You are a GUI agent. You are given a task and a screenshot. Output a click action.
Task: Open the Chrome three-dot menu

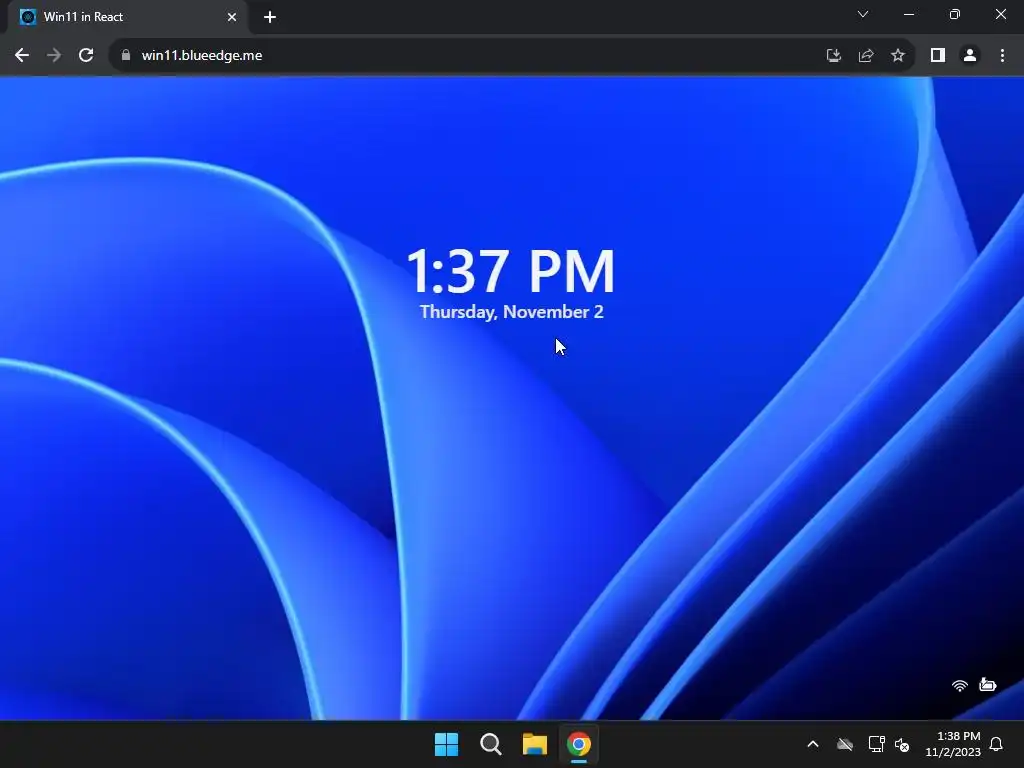point(1002,56)
